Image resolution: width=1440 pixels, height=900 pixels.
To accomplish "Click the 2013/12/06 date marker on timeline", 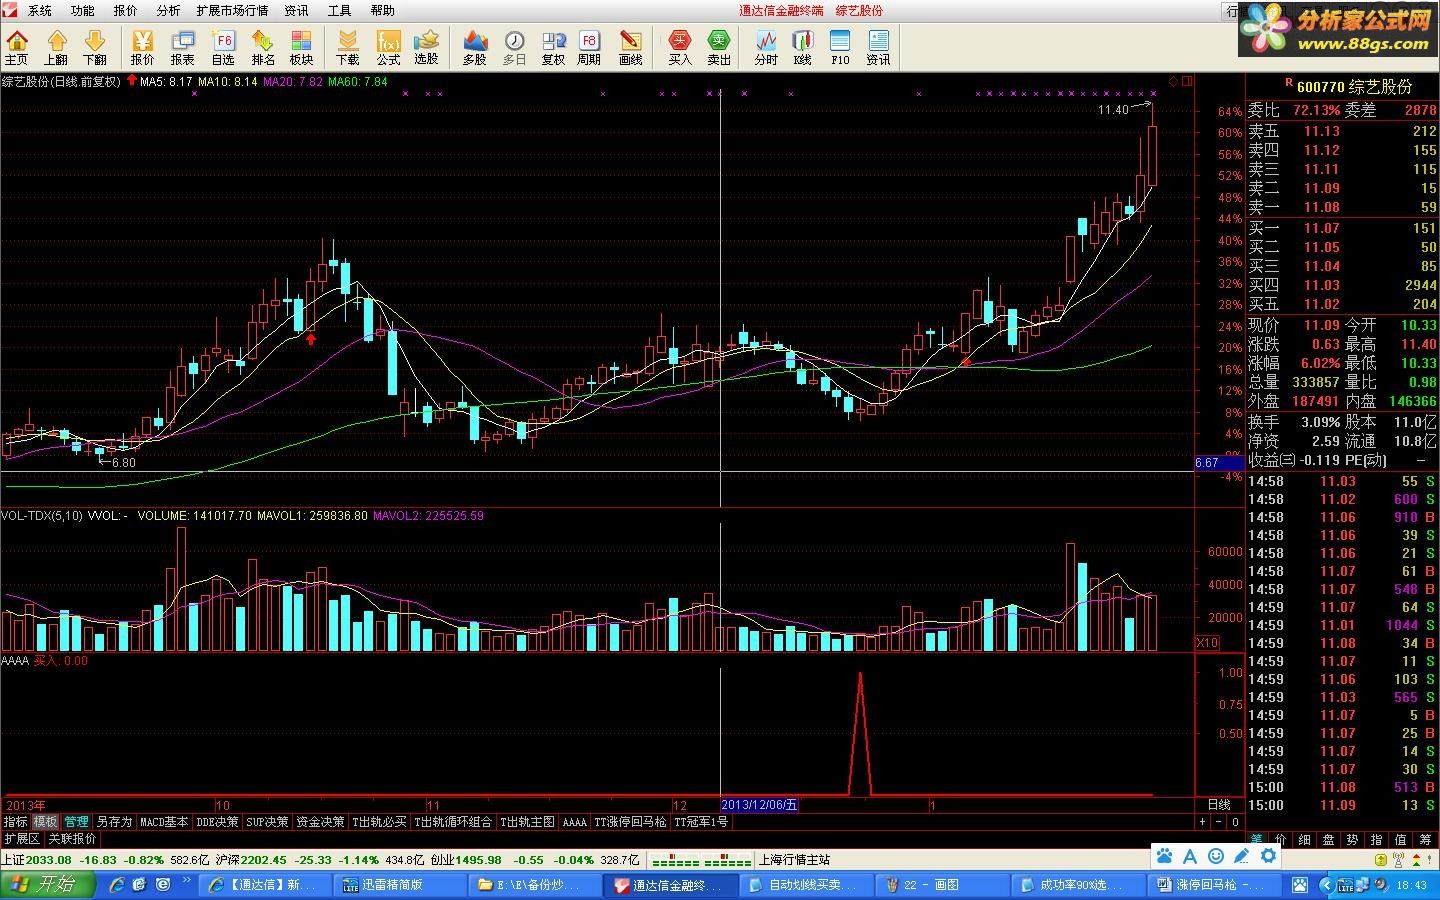I will tap(759, 804).
